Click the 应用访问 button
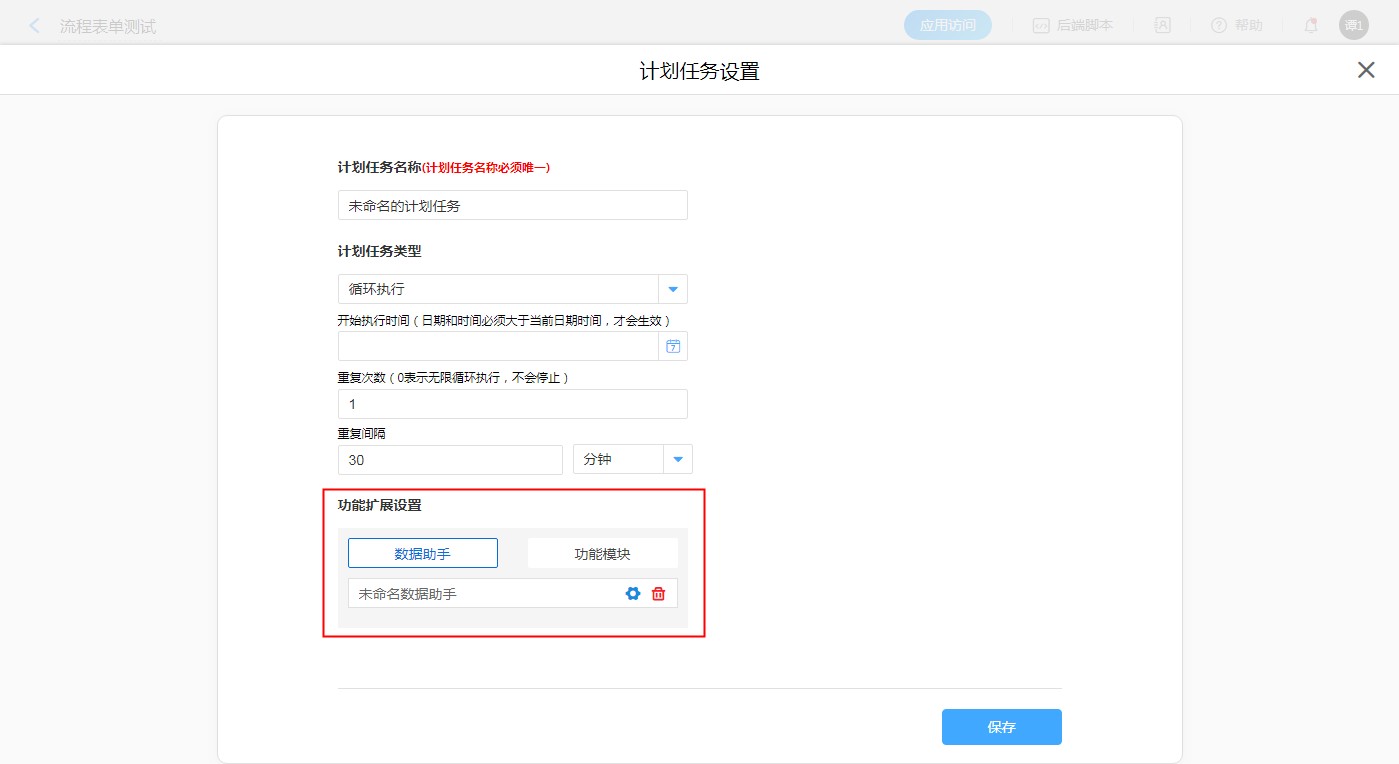Viewport: 1399px width, 764px height. pos(947,26)
